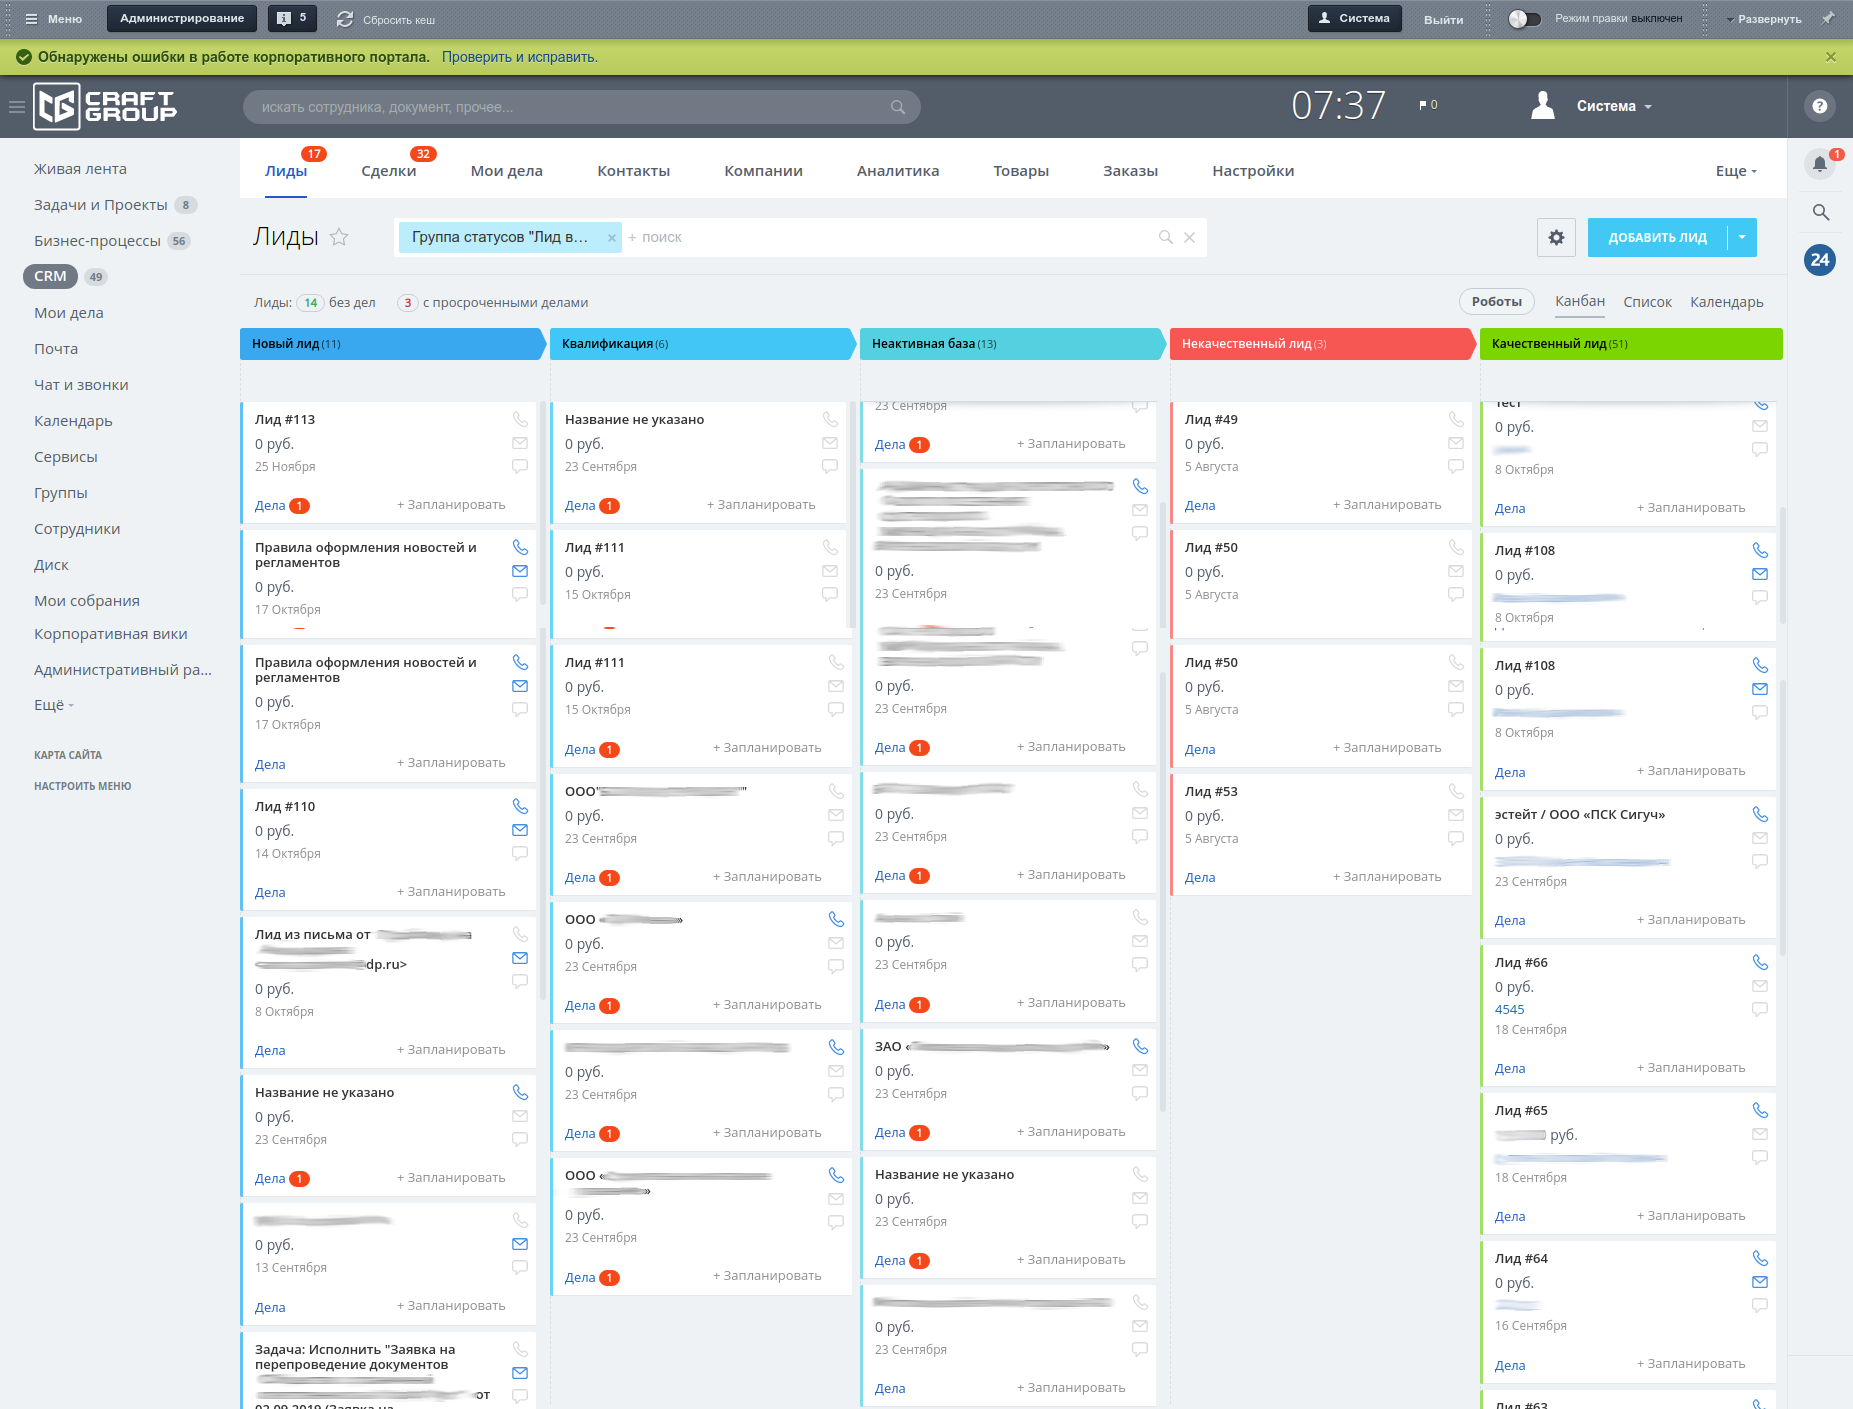This screenshot has height=1409, width=1853.
Task: Click the notifications bell icon
Action: coord(1820,164)
